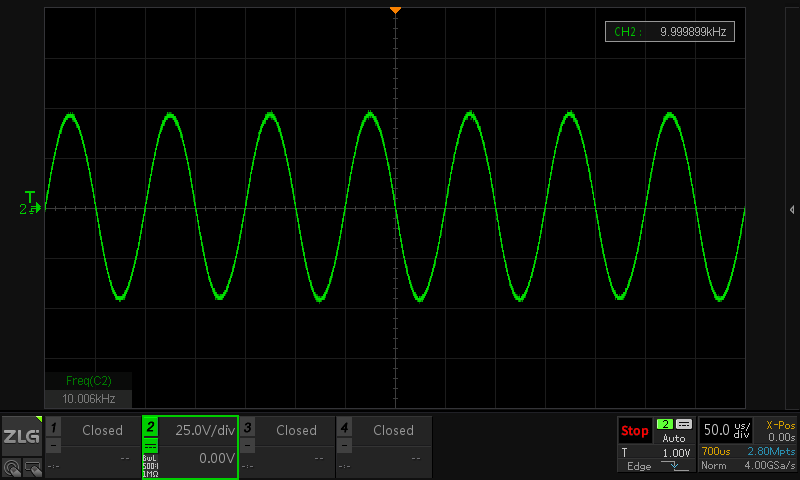Click the zoom magnifier icon under ZLG
800x480 pixels.
pyautogui.click(x=11, y=466)
